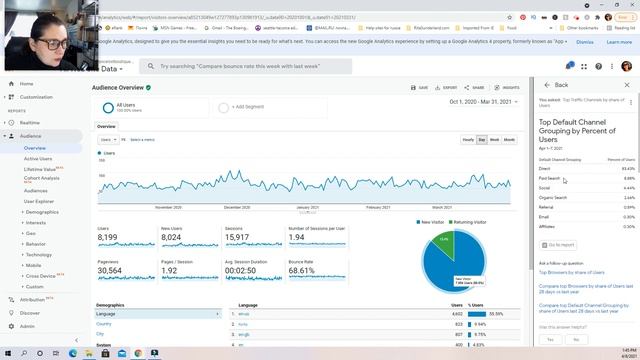Viewport: 640px width, 360px height.
Task: Open Admin via the gear icon
Action: tap(11, 327)
